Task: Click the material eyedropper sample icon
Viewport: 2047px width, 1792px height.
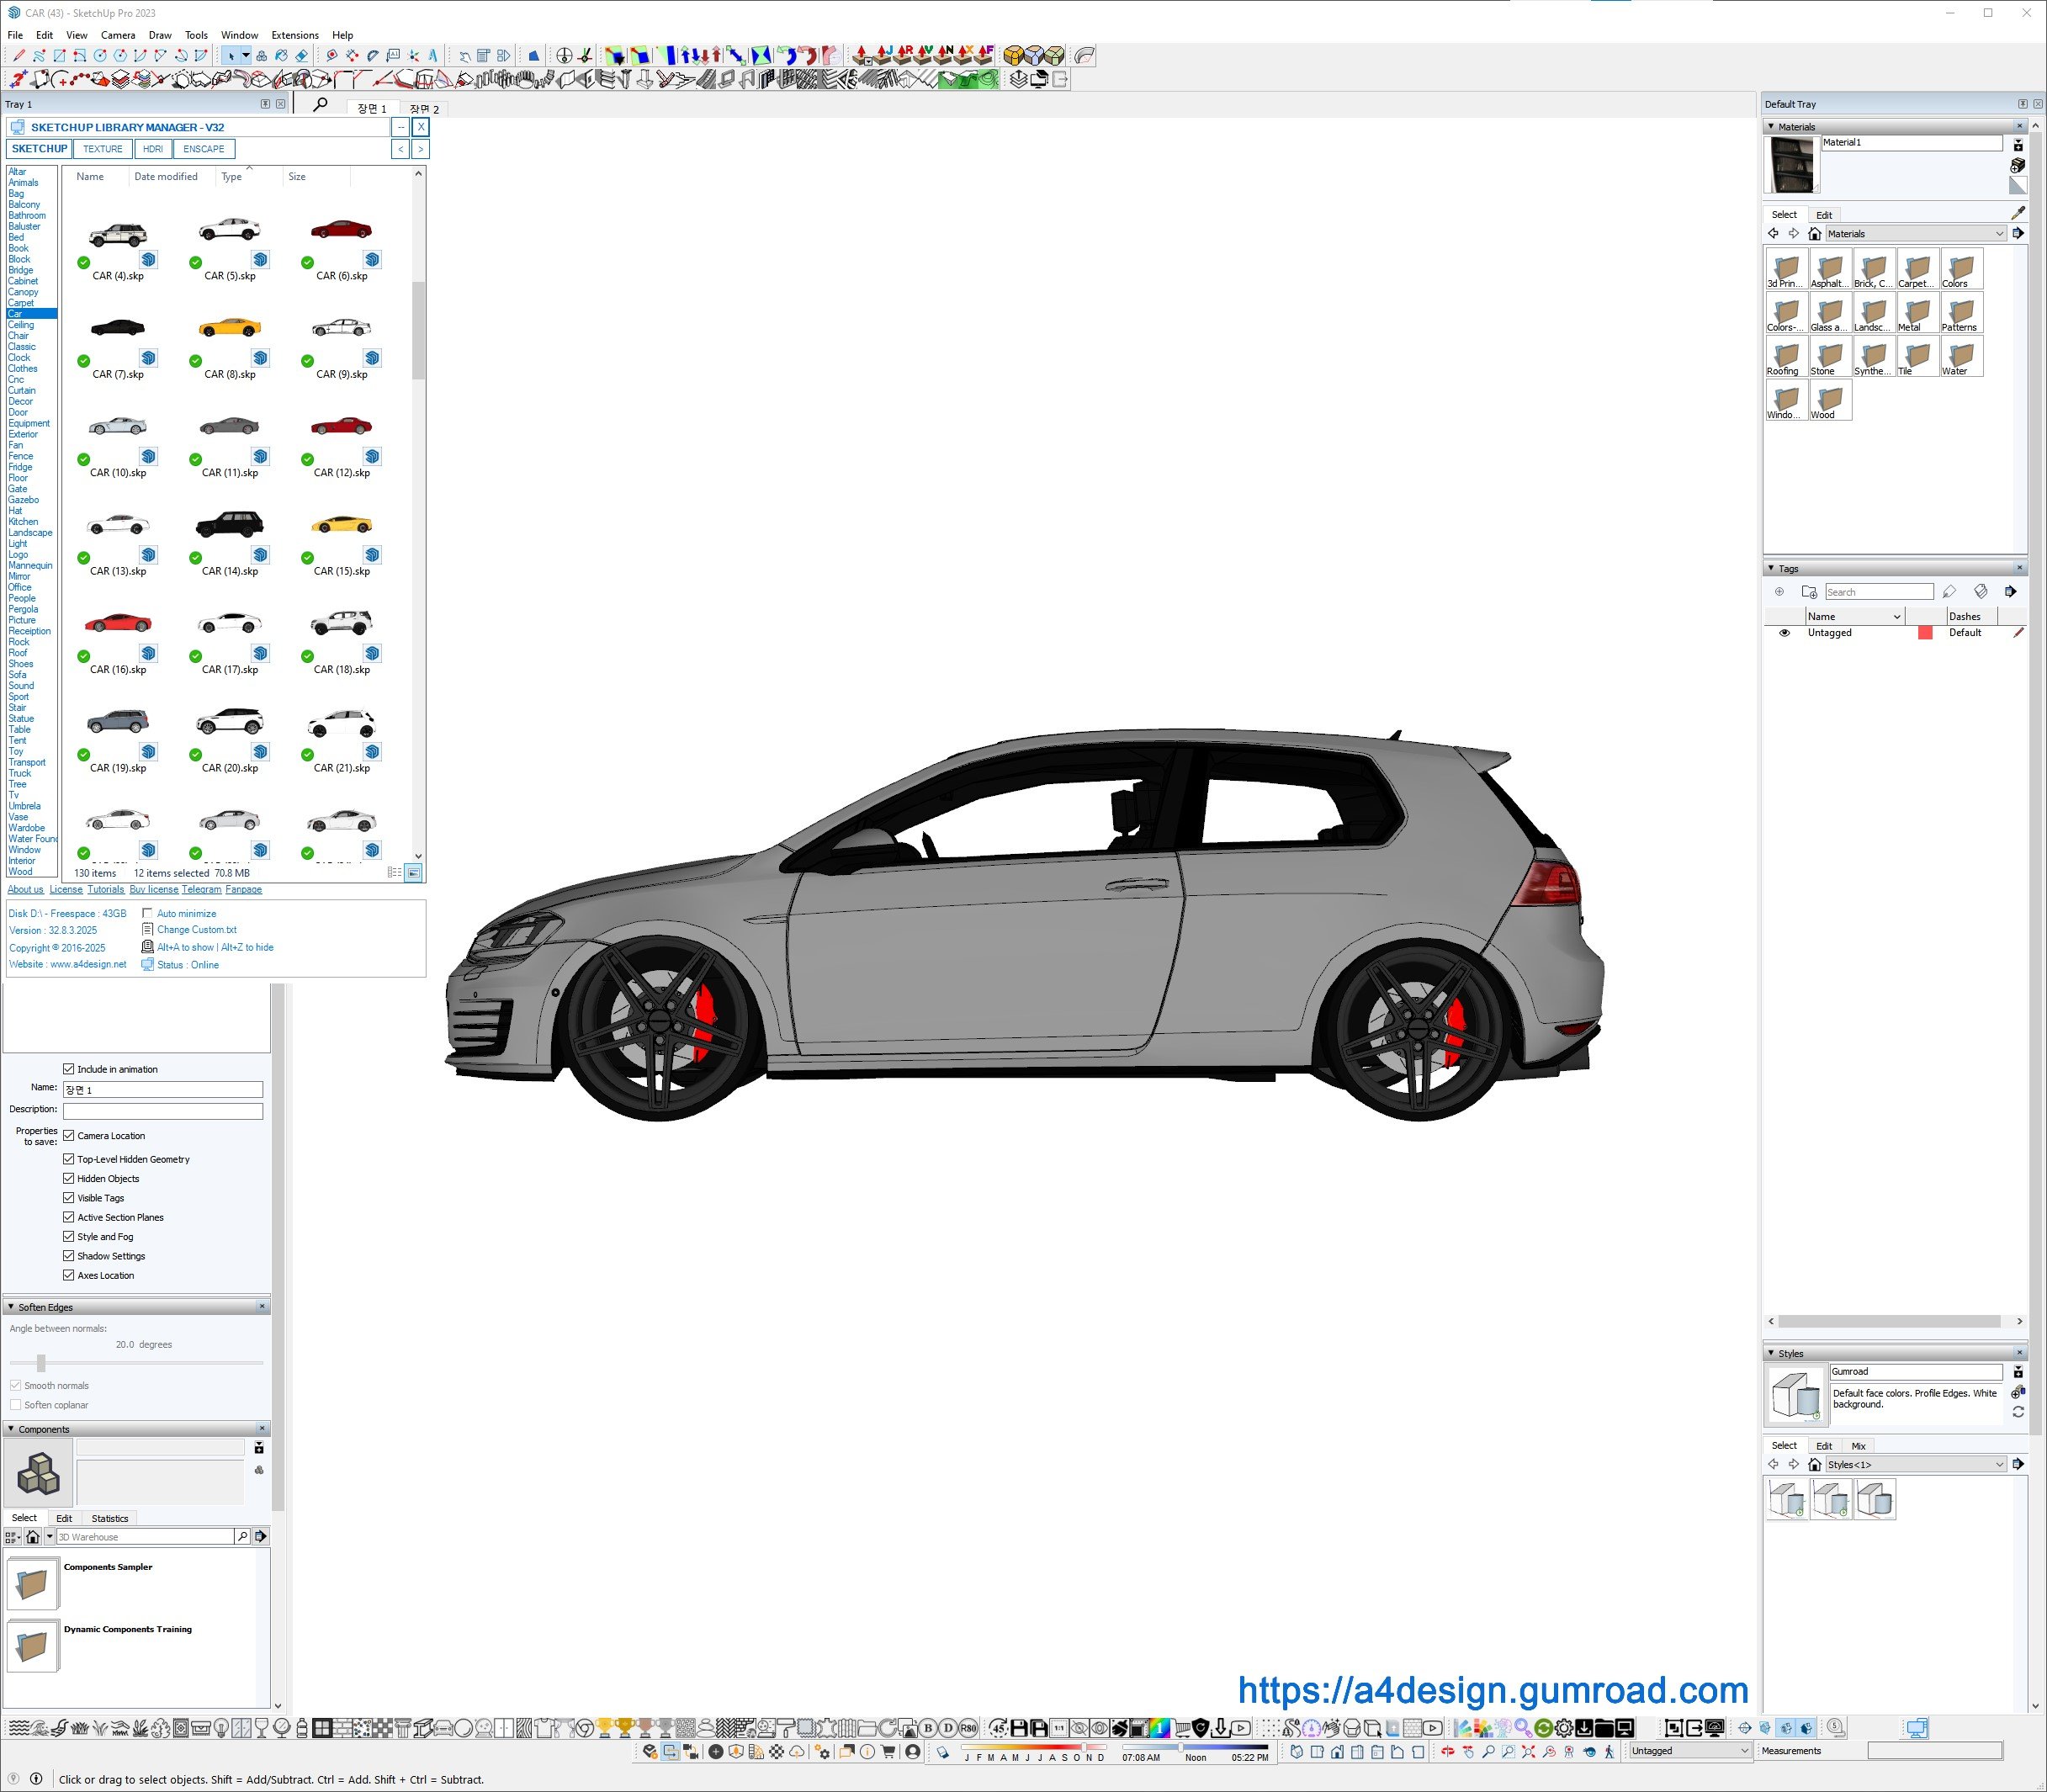Action: pos(2017,212)
